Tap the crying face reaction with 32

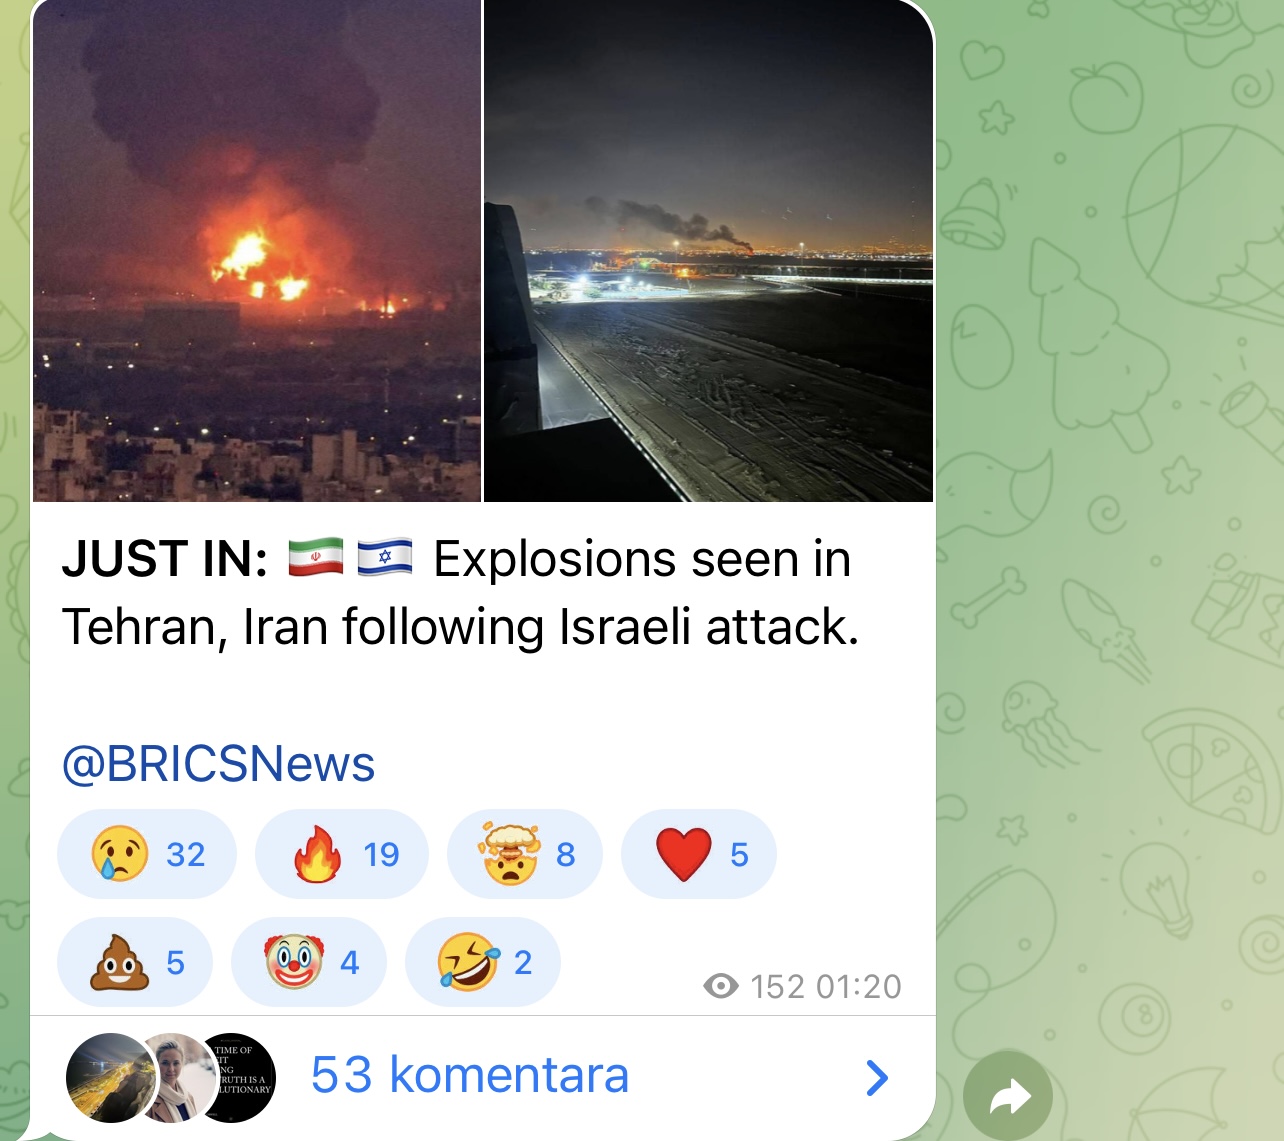tap(147, 854)
